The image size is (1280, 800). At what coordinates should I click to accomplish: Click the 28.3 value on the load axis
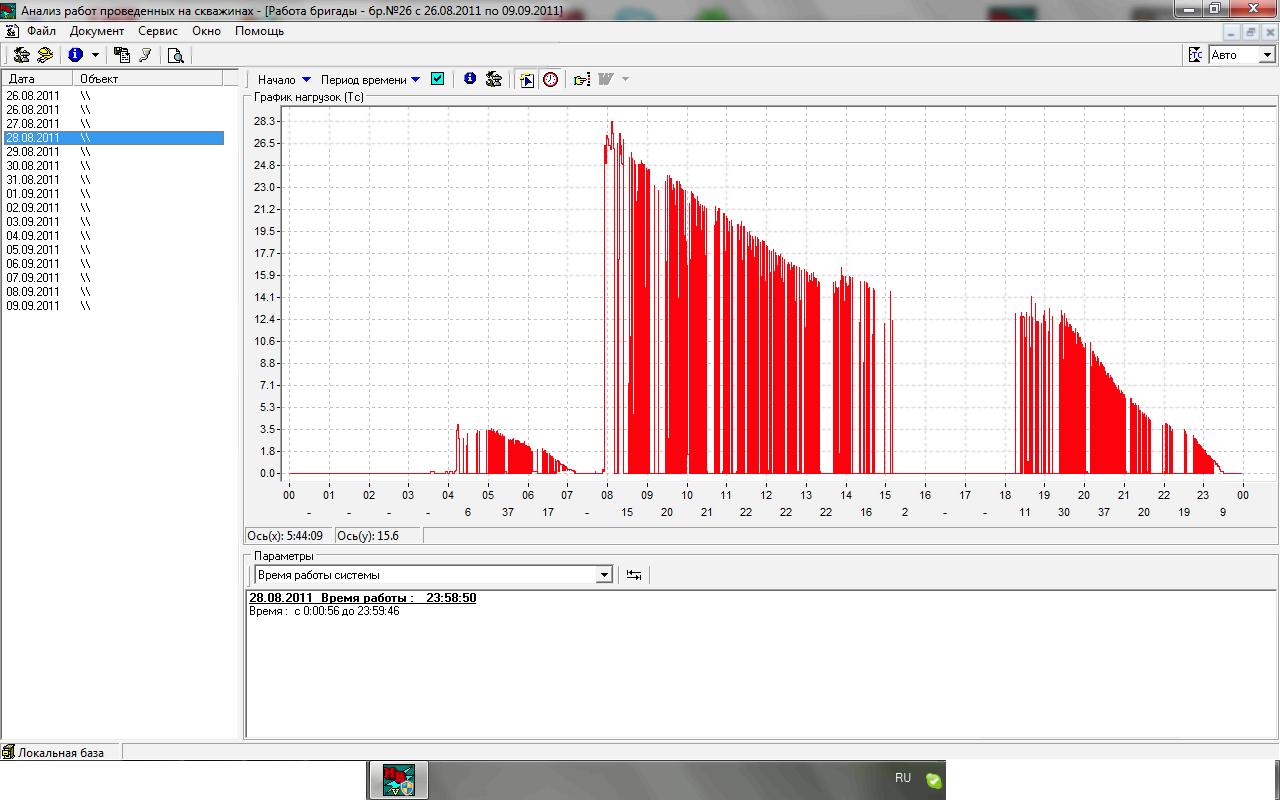[265, 121]
